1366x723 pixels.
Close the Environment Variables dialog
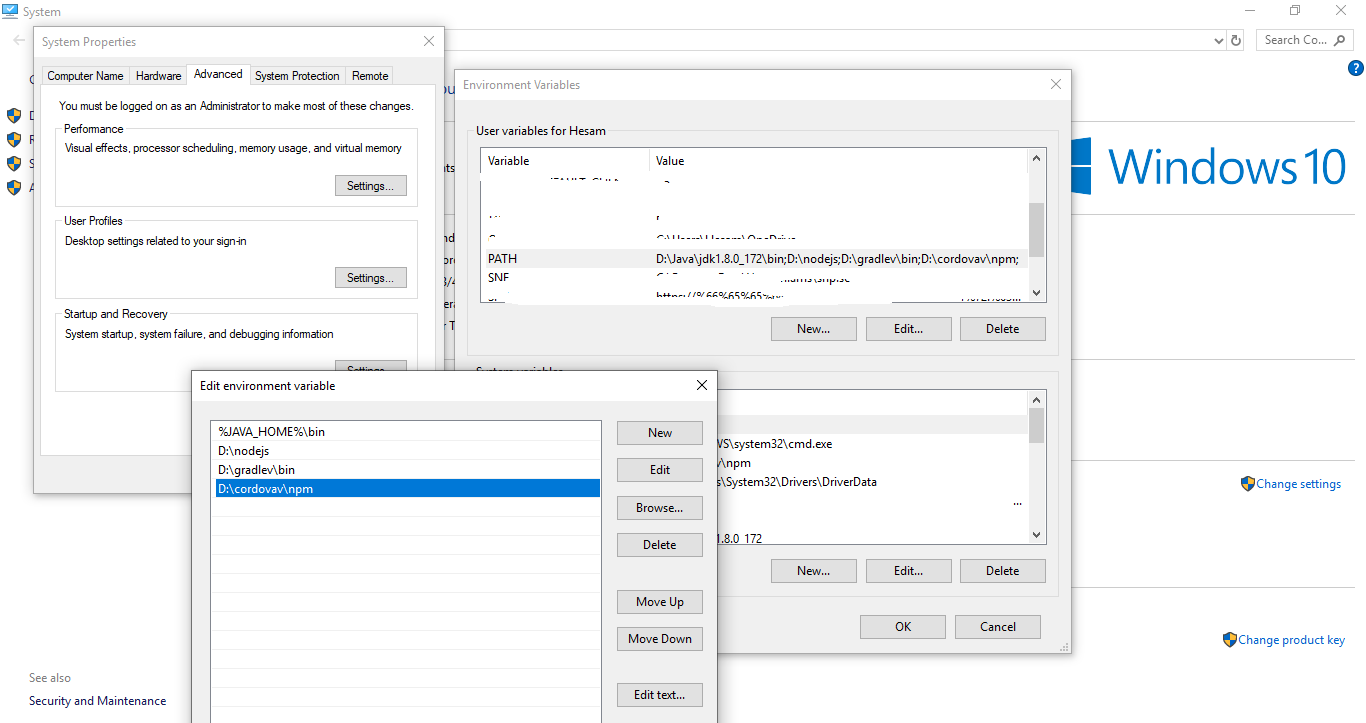click(1056, 85)
